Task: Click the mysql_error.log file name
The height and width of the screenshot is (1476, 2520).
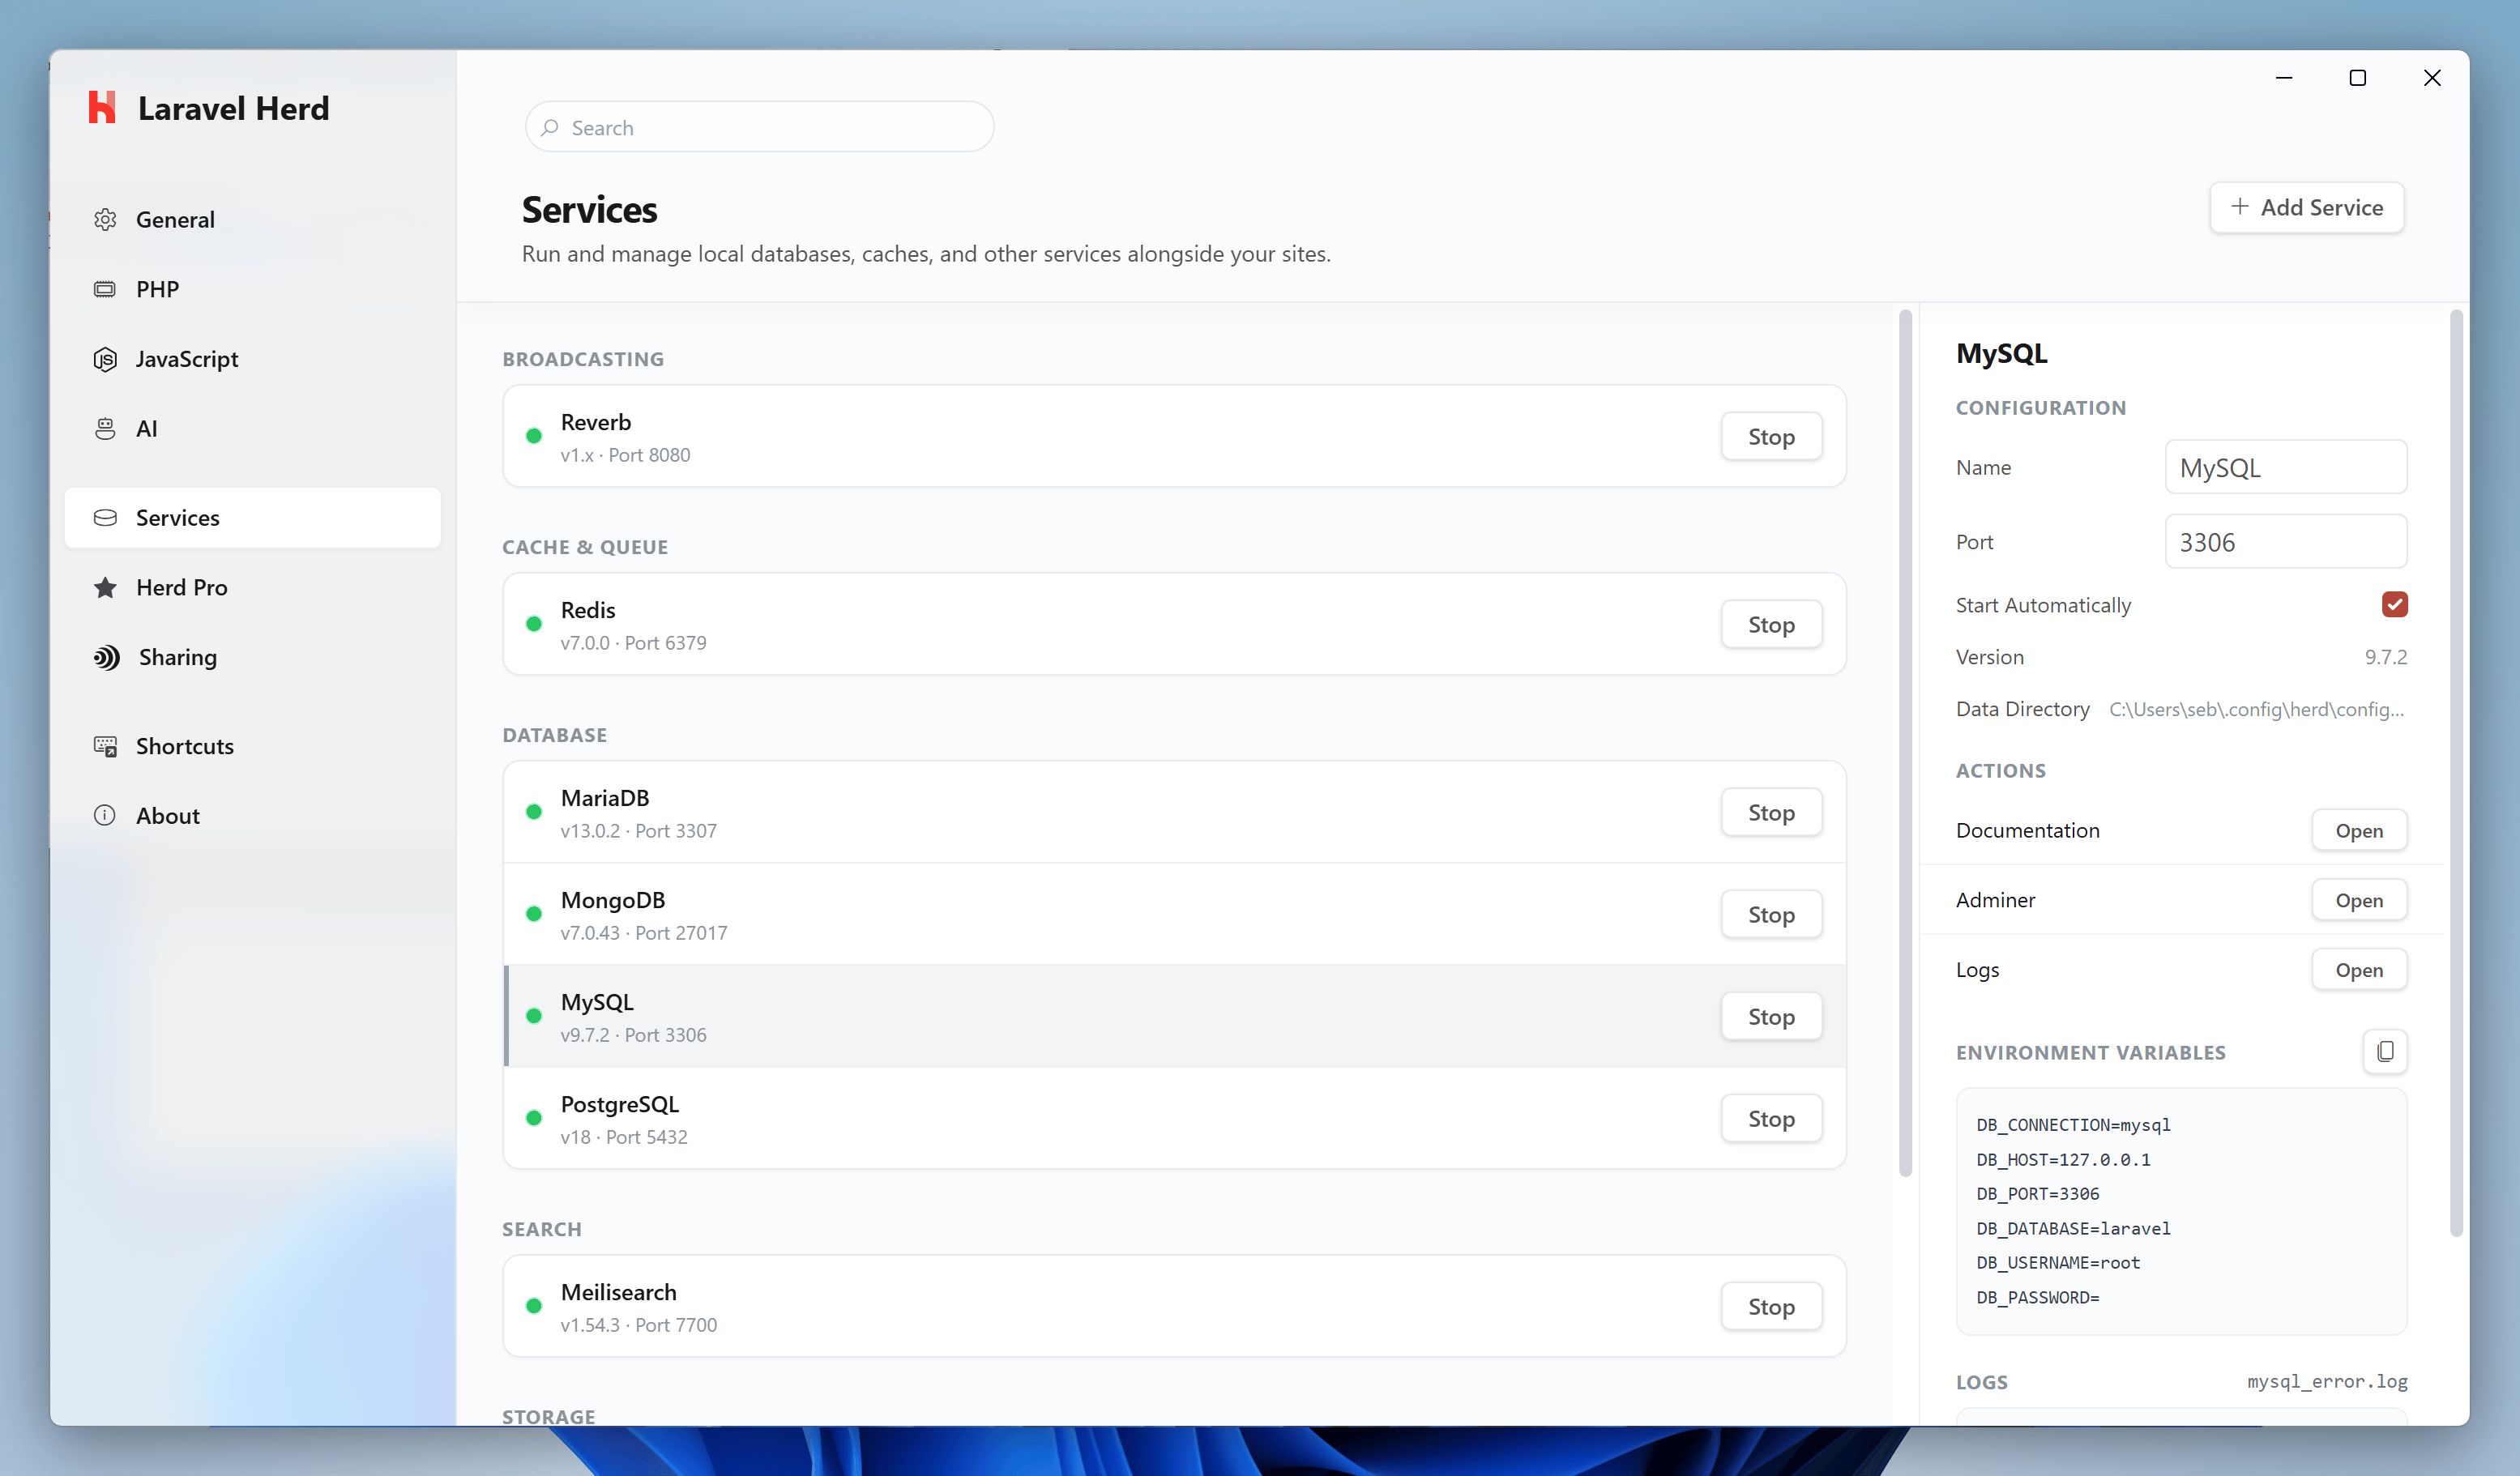Action: [x=2327, y=1381]
